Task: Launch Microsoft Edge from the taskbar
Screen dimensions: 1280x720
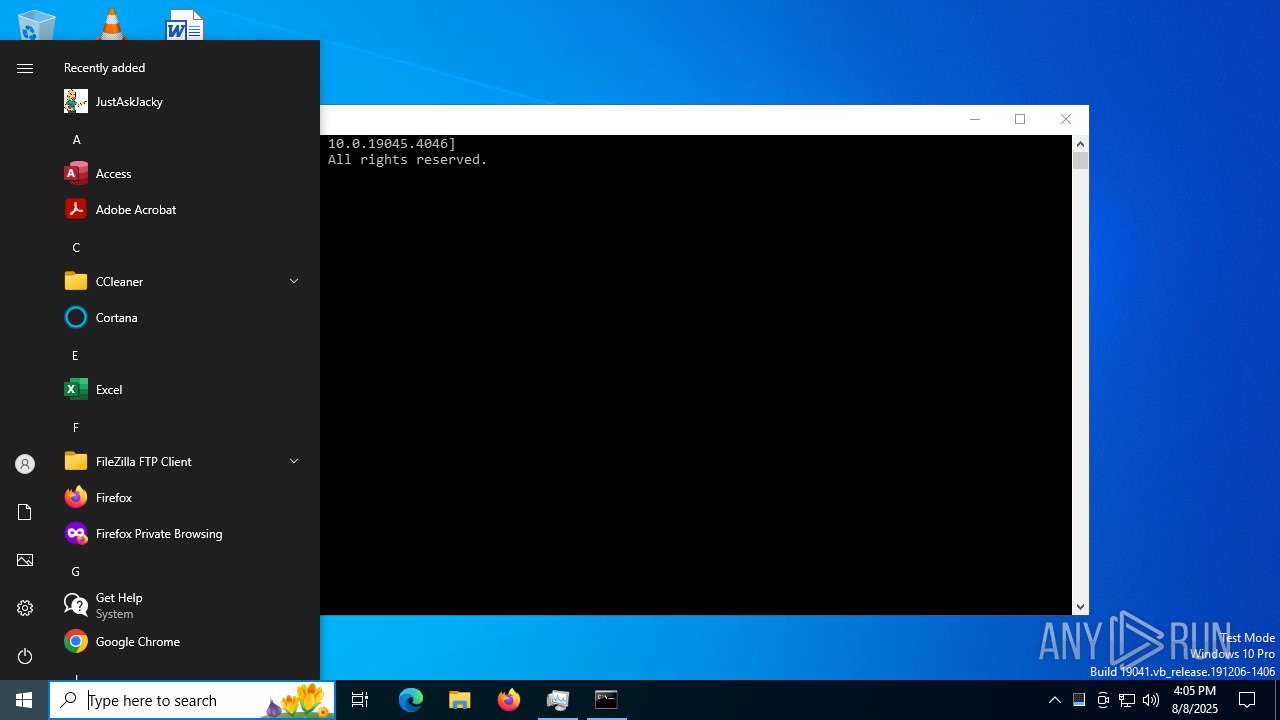Action: click(x=411, y=700)
